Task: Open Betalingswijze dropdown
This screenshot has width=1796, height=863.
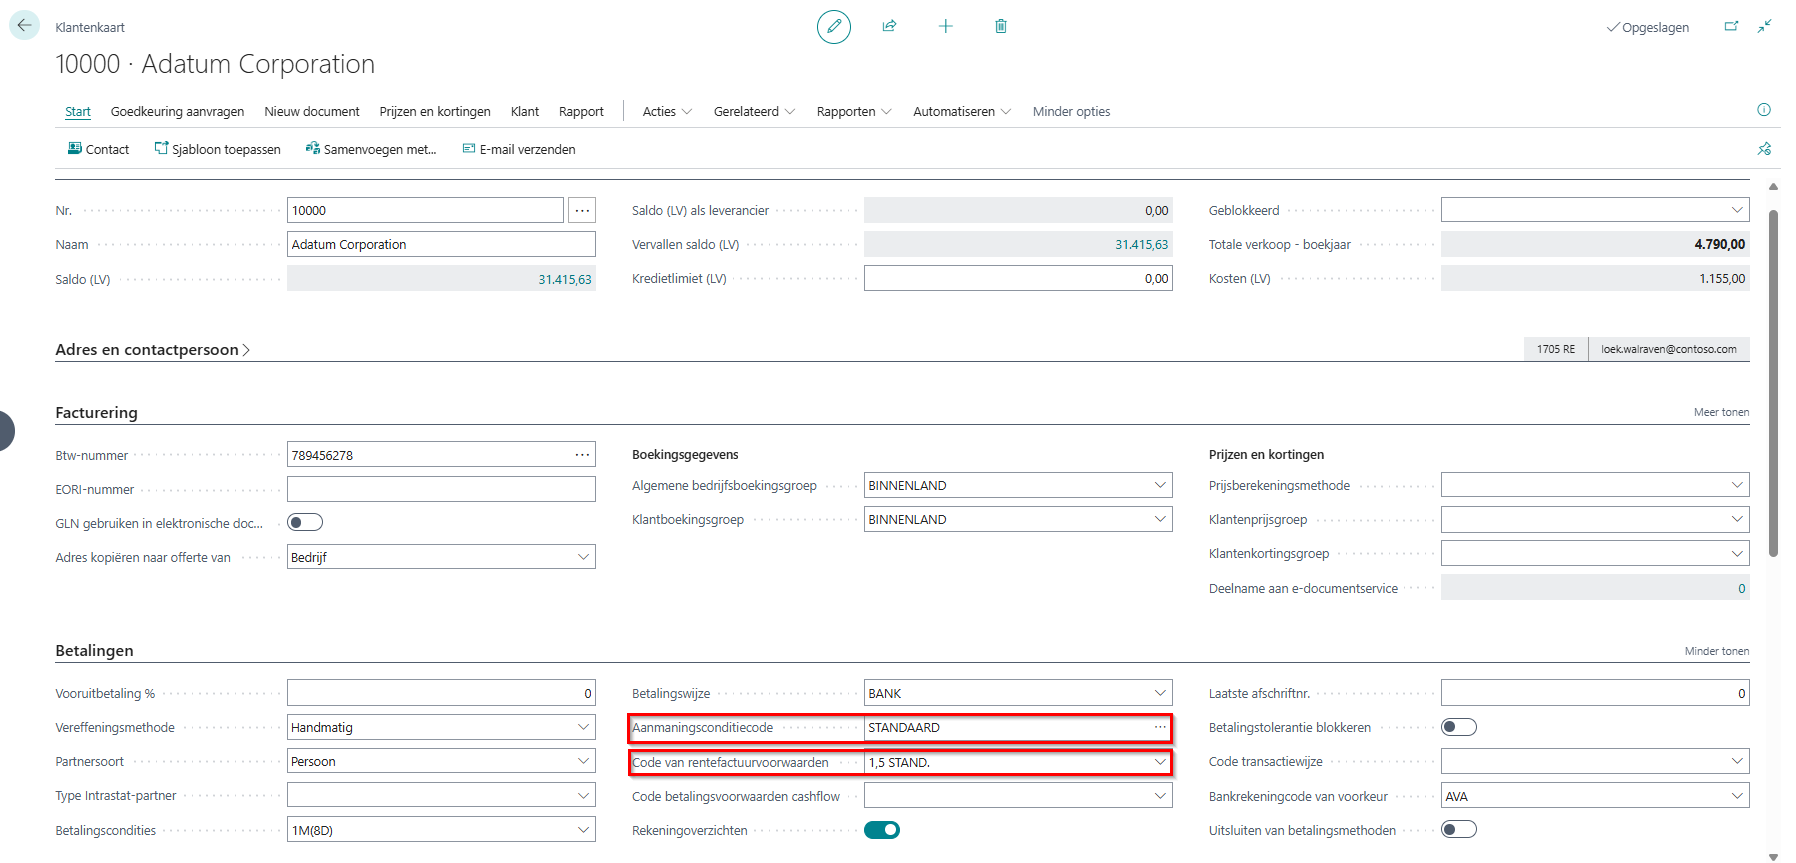Action: click(1160, 693)
